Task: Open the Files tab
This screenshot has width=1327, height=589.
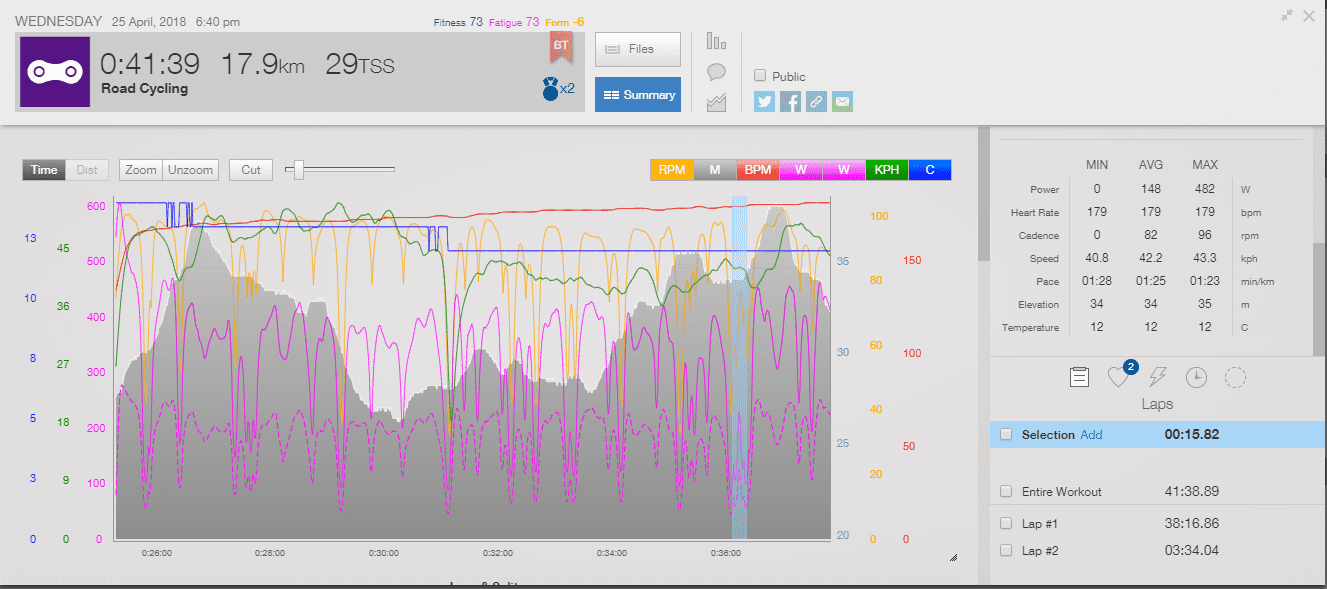Action: (x=638, y=49)
